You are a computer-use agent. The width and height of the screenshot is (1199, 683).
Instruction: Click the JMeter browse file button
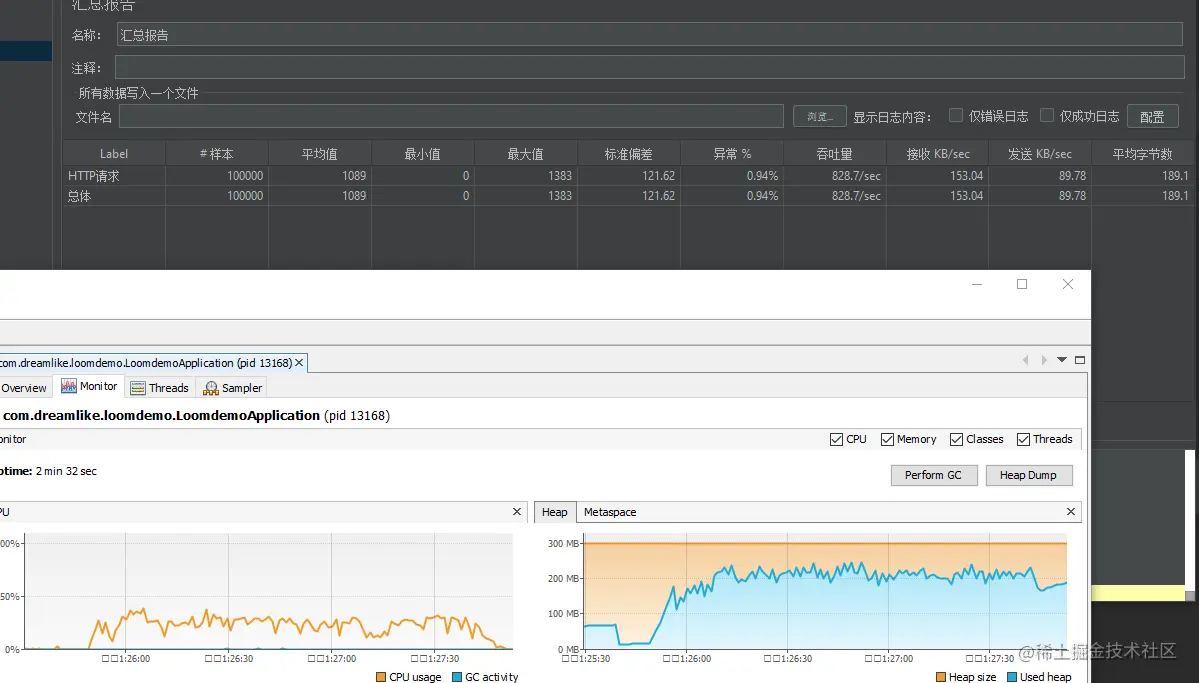[x=820, y=116]
